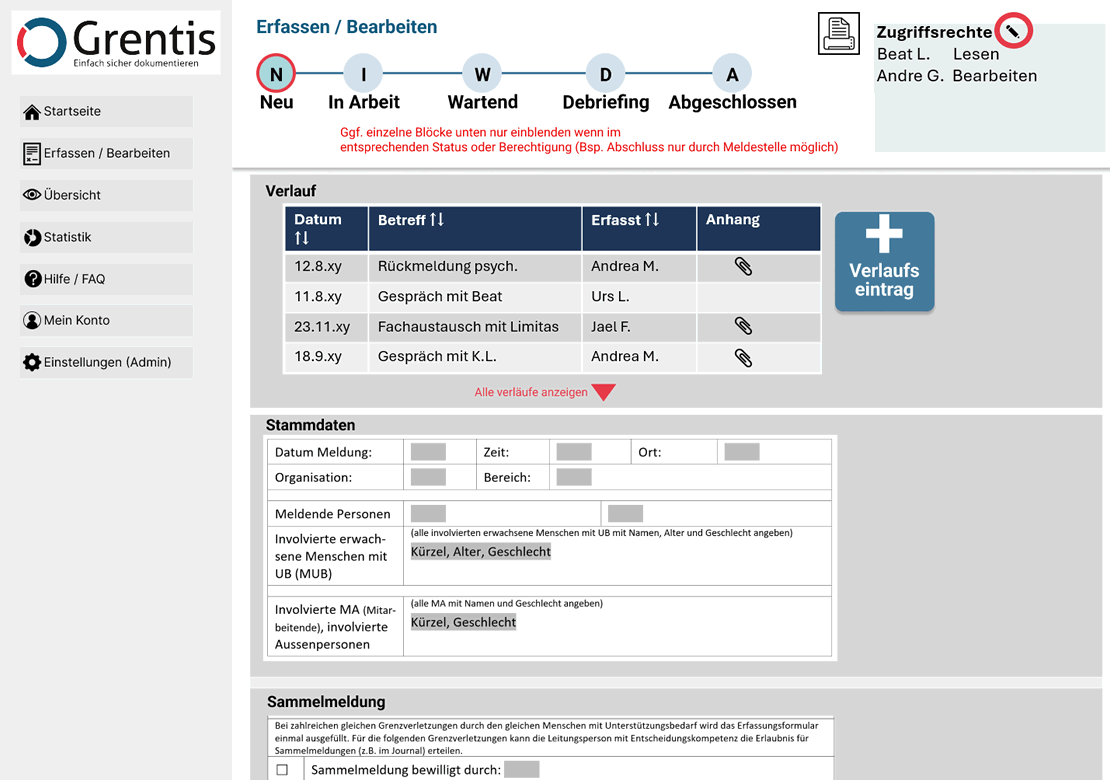
Task: Open Übersicht with the eye icon
Action: click(x=106, y=195)
